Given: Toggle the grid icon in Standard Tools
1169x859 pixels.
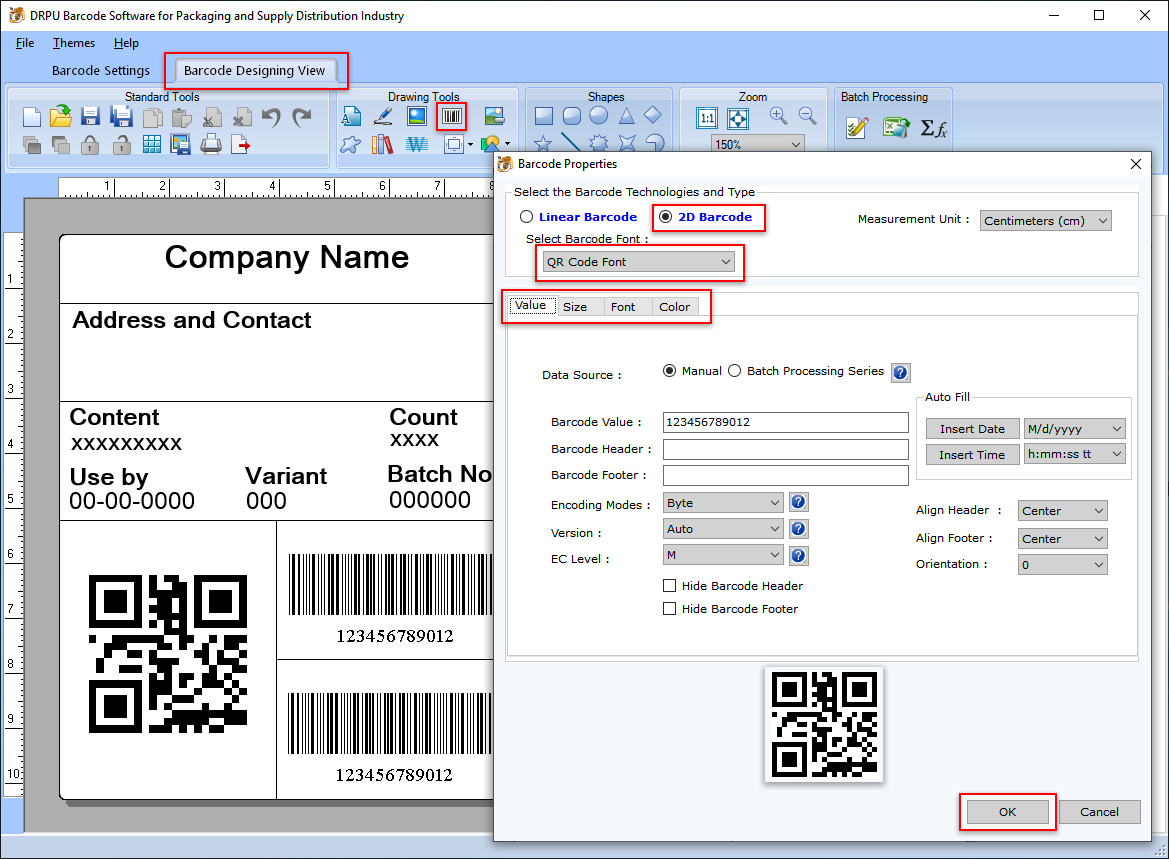Looking at the screenshot, I should [151, 145].
